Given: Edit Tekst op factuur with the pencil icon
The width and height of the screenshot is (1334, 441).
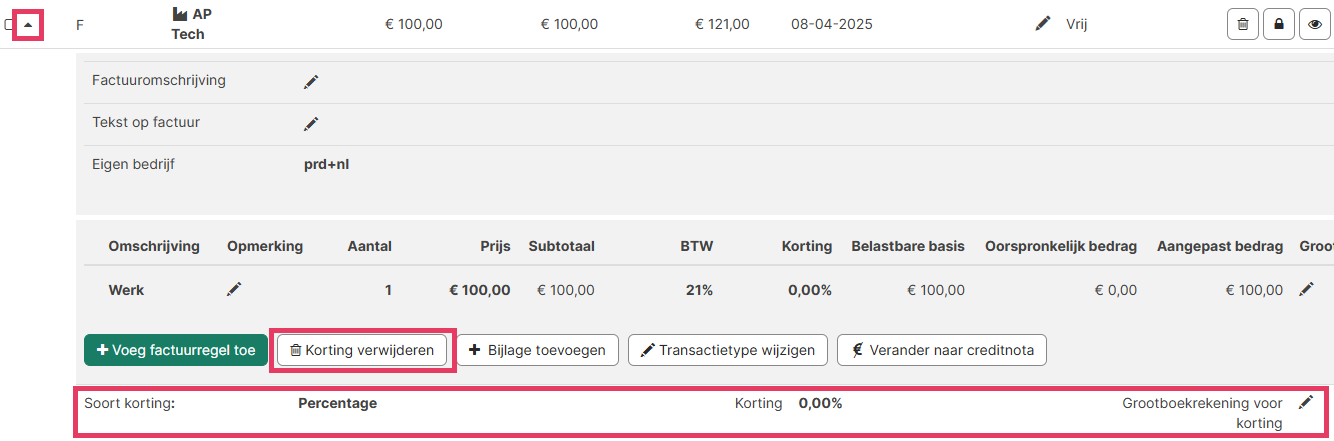Looking at the screenshot, I should click(311, 124).
